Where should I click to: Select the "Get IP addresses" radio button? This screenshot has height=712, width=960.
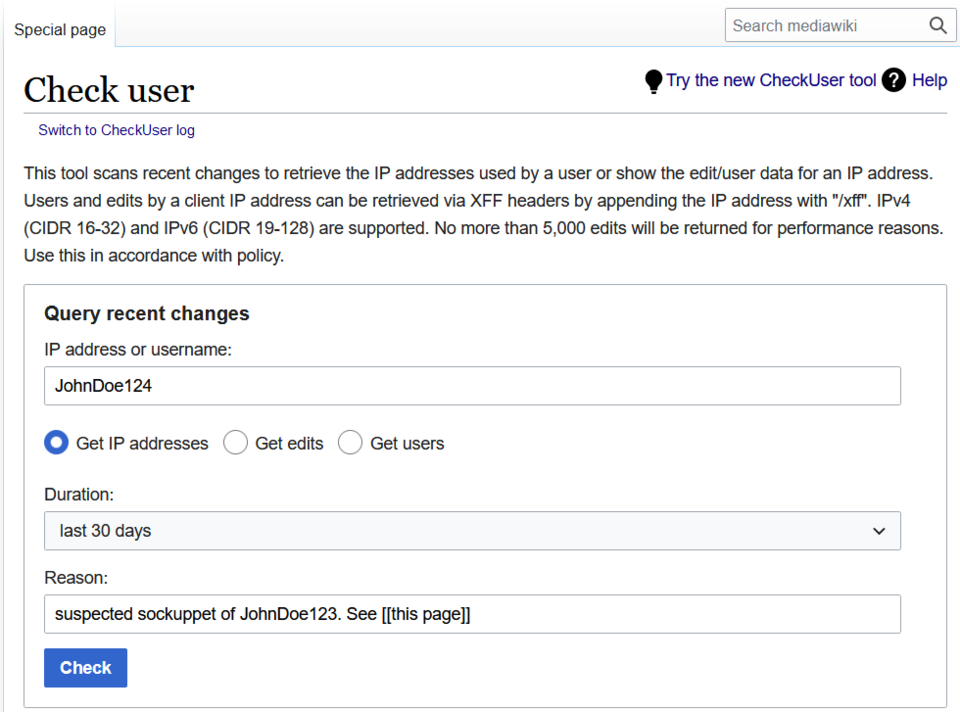(56, 442)
